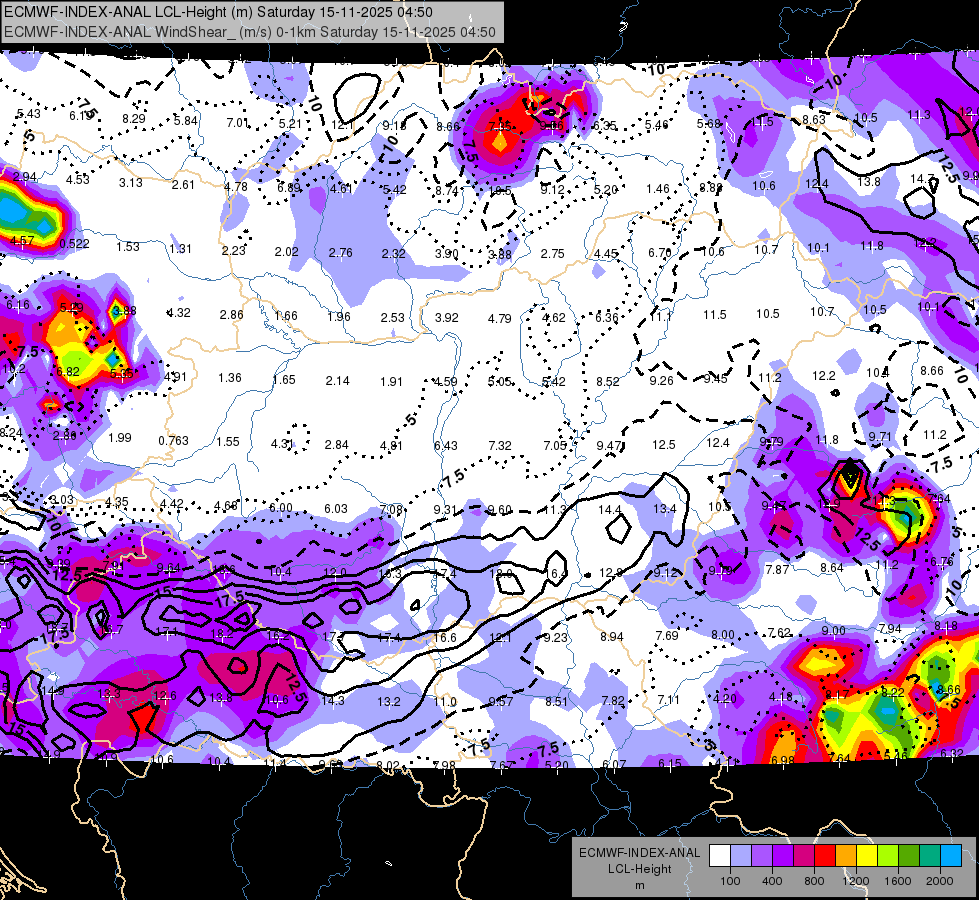Click the wind shear value 7.69
979x900 pixels.
pos(667,635)
